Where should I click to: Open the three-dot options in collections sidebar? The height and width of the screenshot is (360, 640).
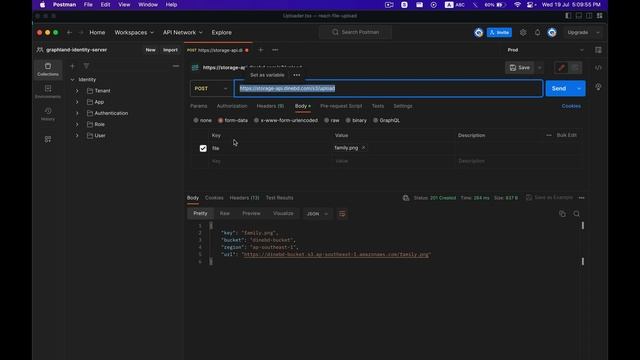click(176, 66)
